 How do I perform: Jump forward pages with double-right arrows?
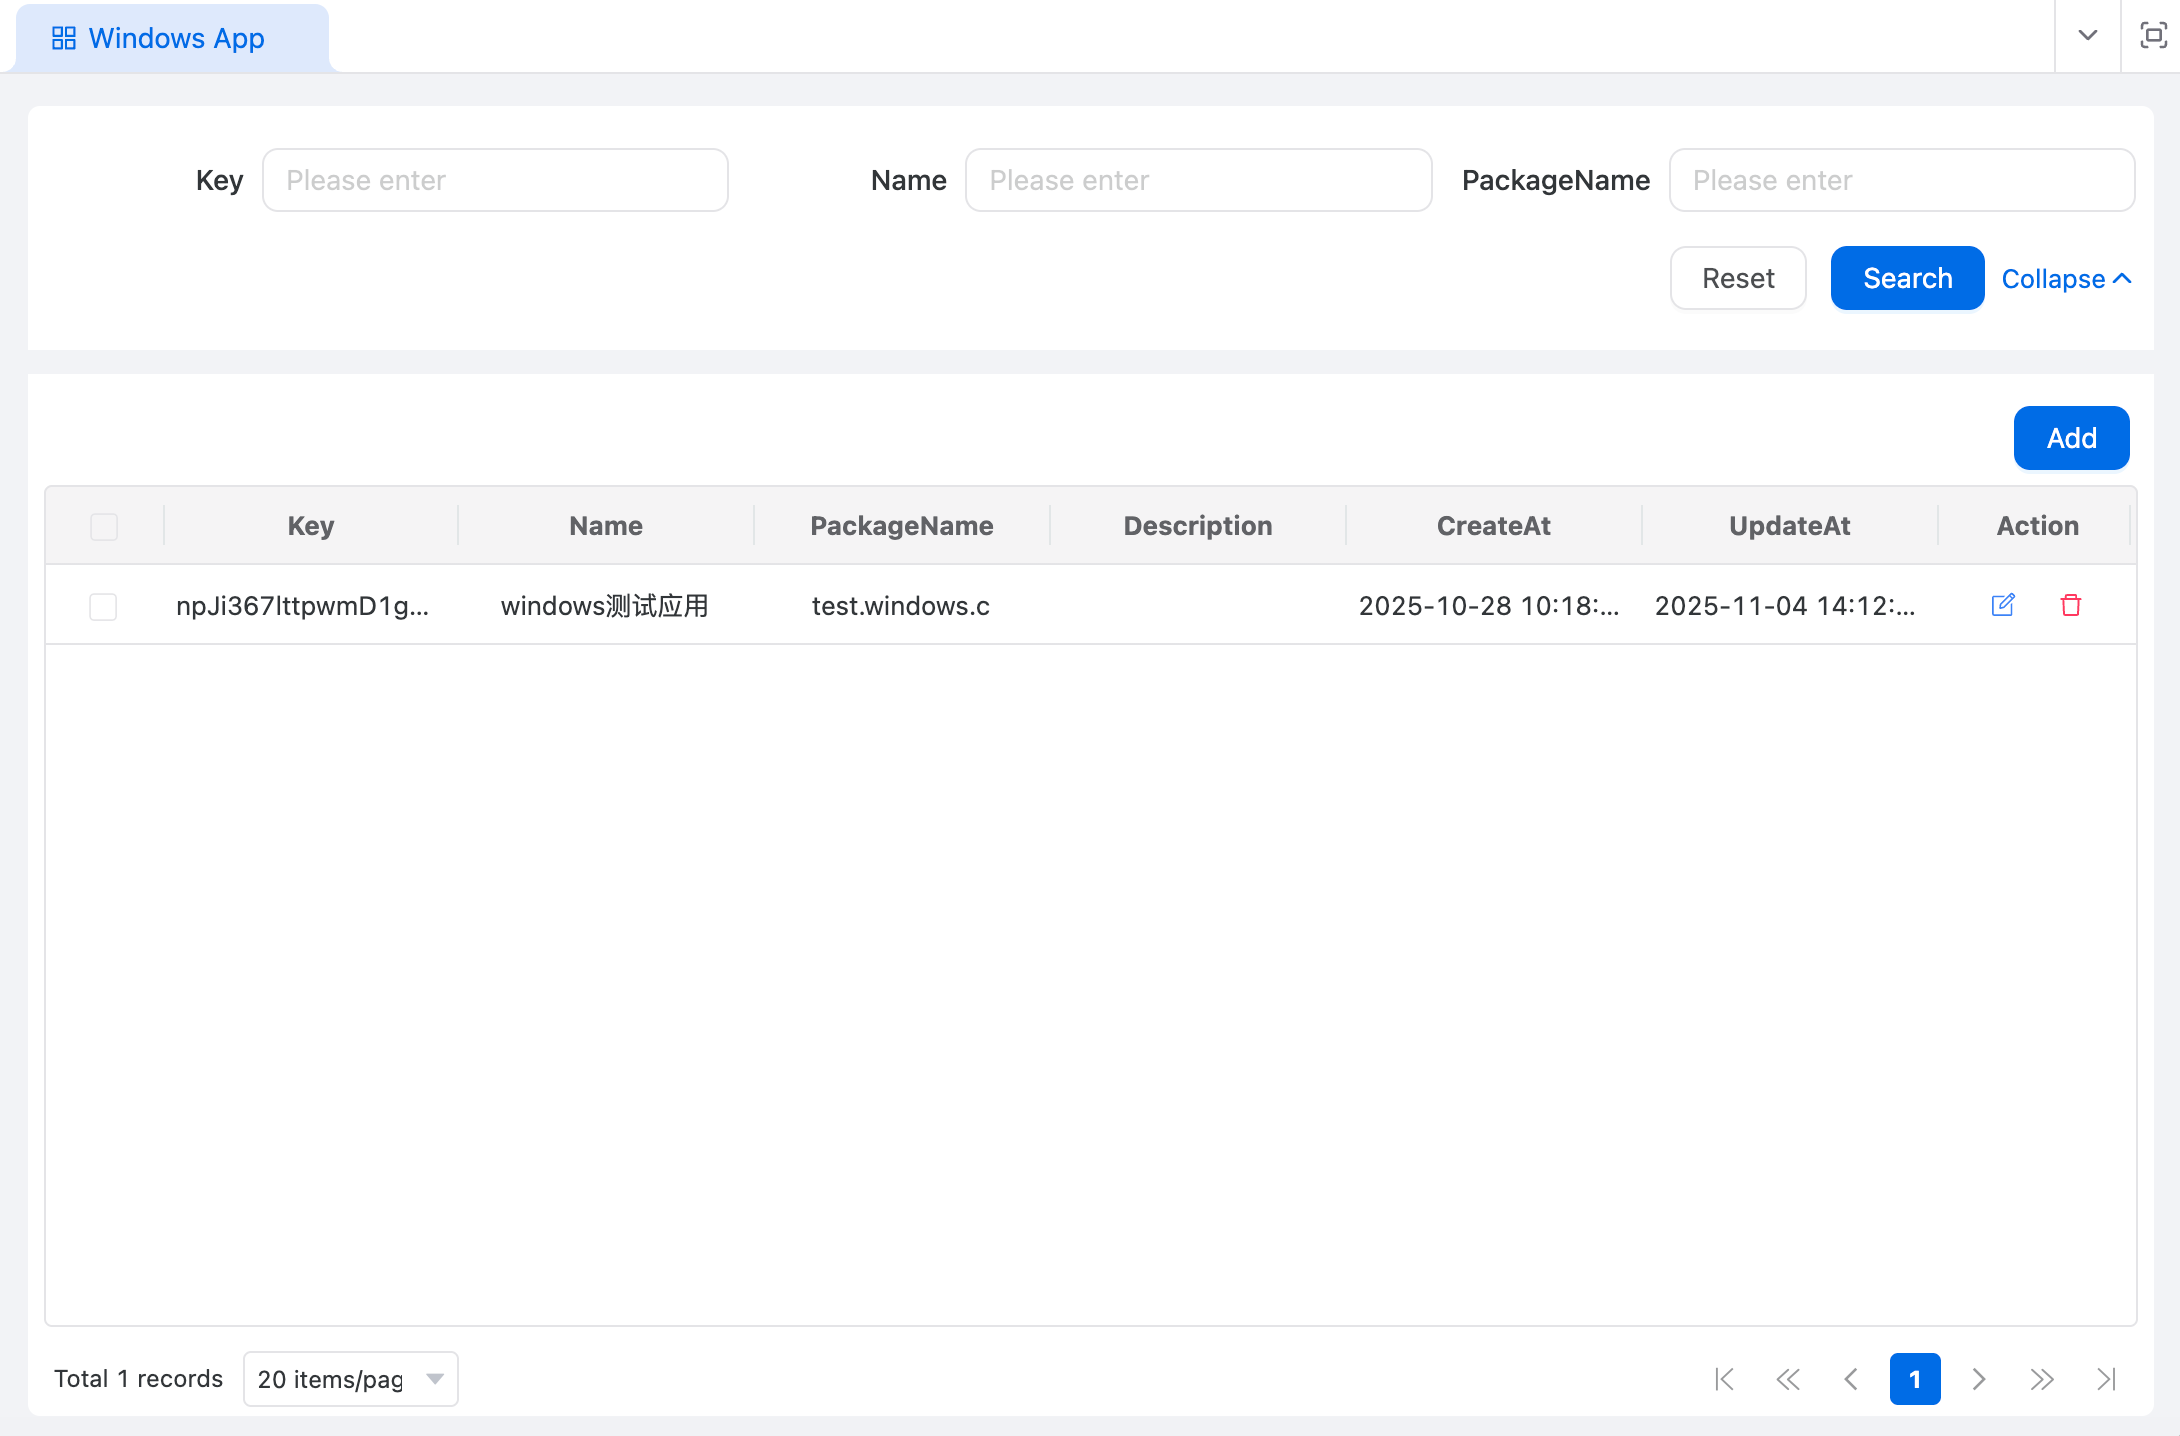click(2042, 1379)
